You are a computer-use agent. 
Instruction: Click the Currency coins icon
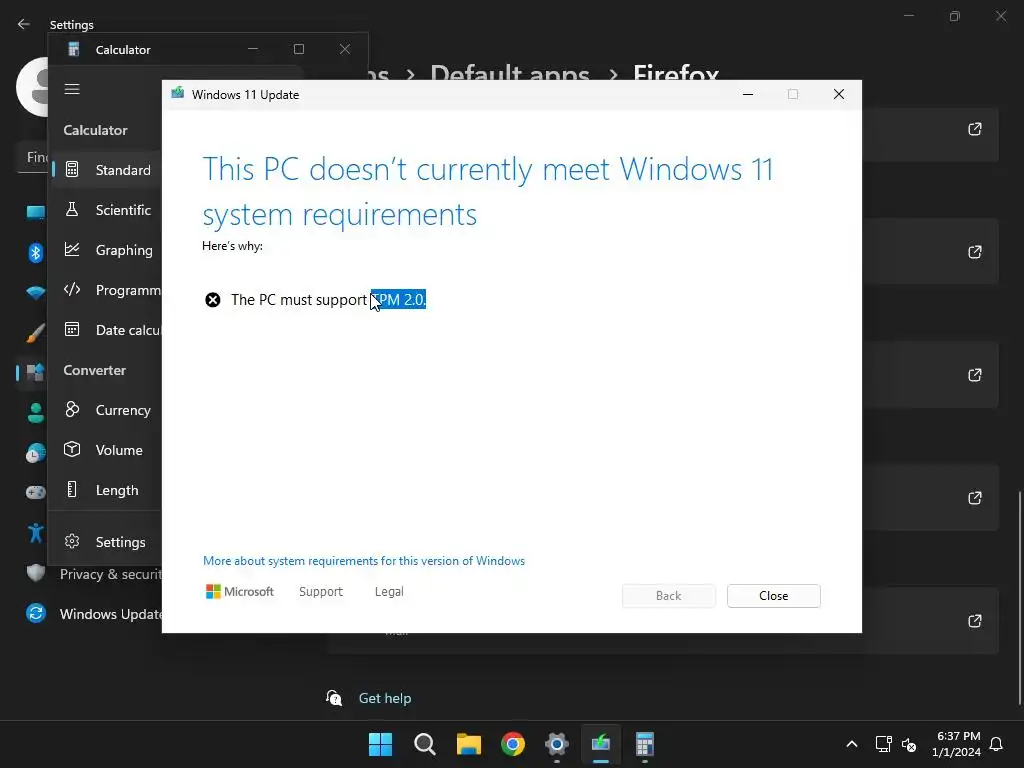pyautogui.click(x=72, y=409)
